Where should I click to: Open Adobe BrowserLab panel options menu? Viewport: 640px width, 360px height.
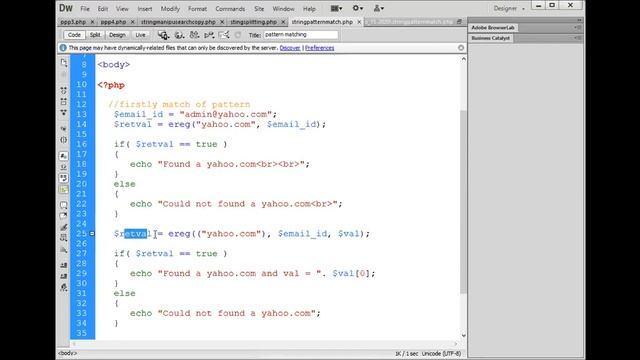coord(578,28)
